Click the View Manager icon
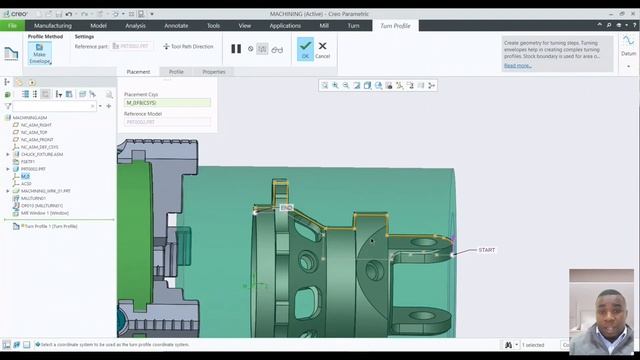Viewport: 640px width, 360px height. point(389,85)
